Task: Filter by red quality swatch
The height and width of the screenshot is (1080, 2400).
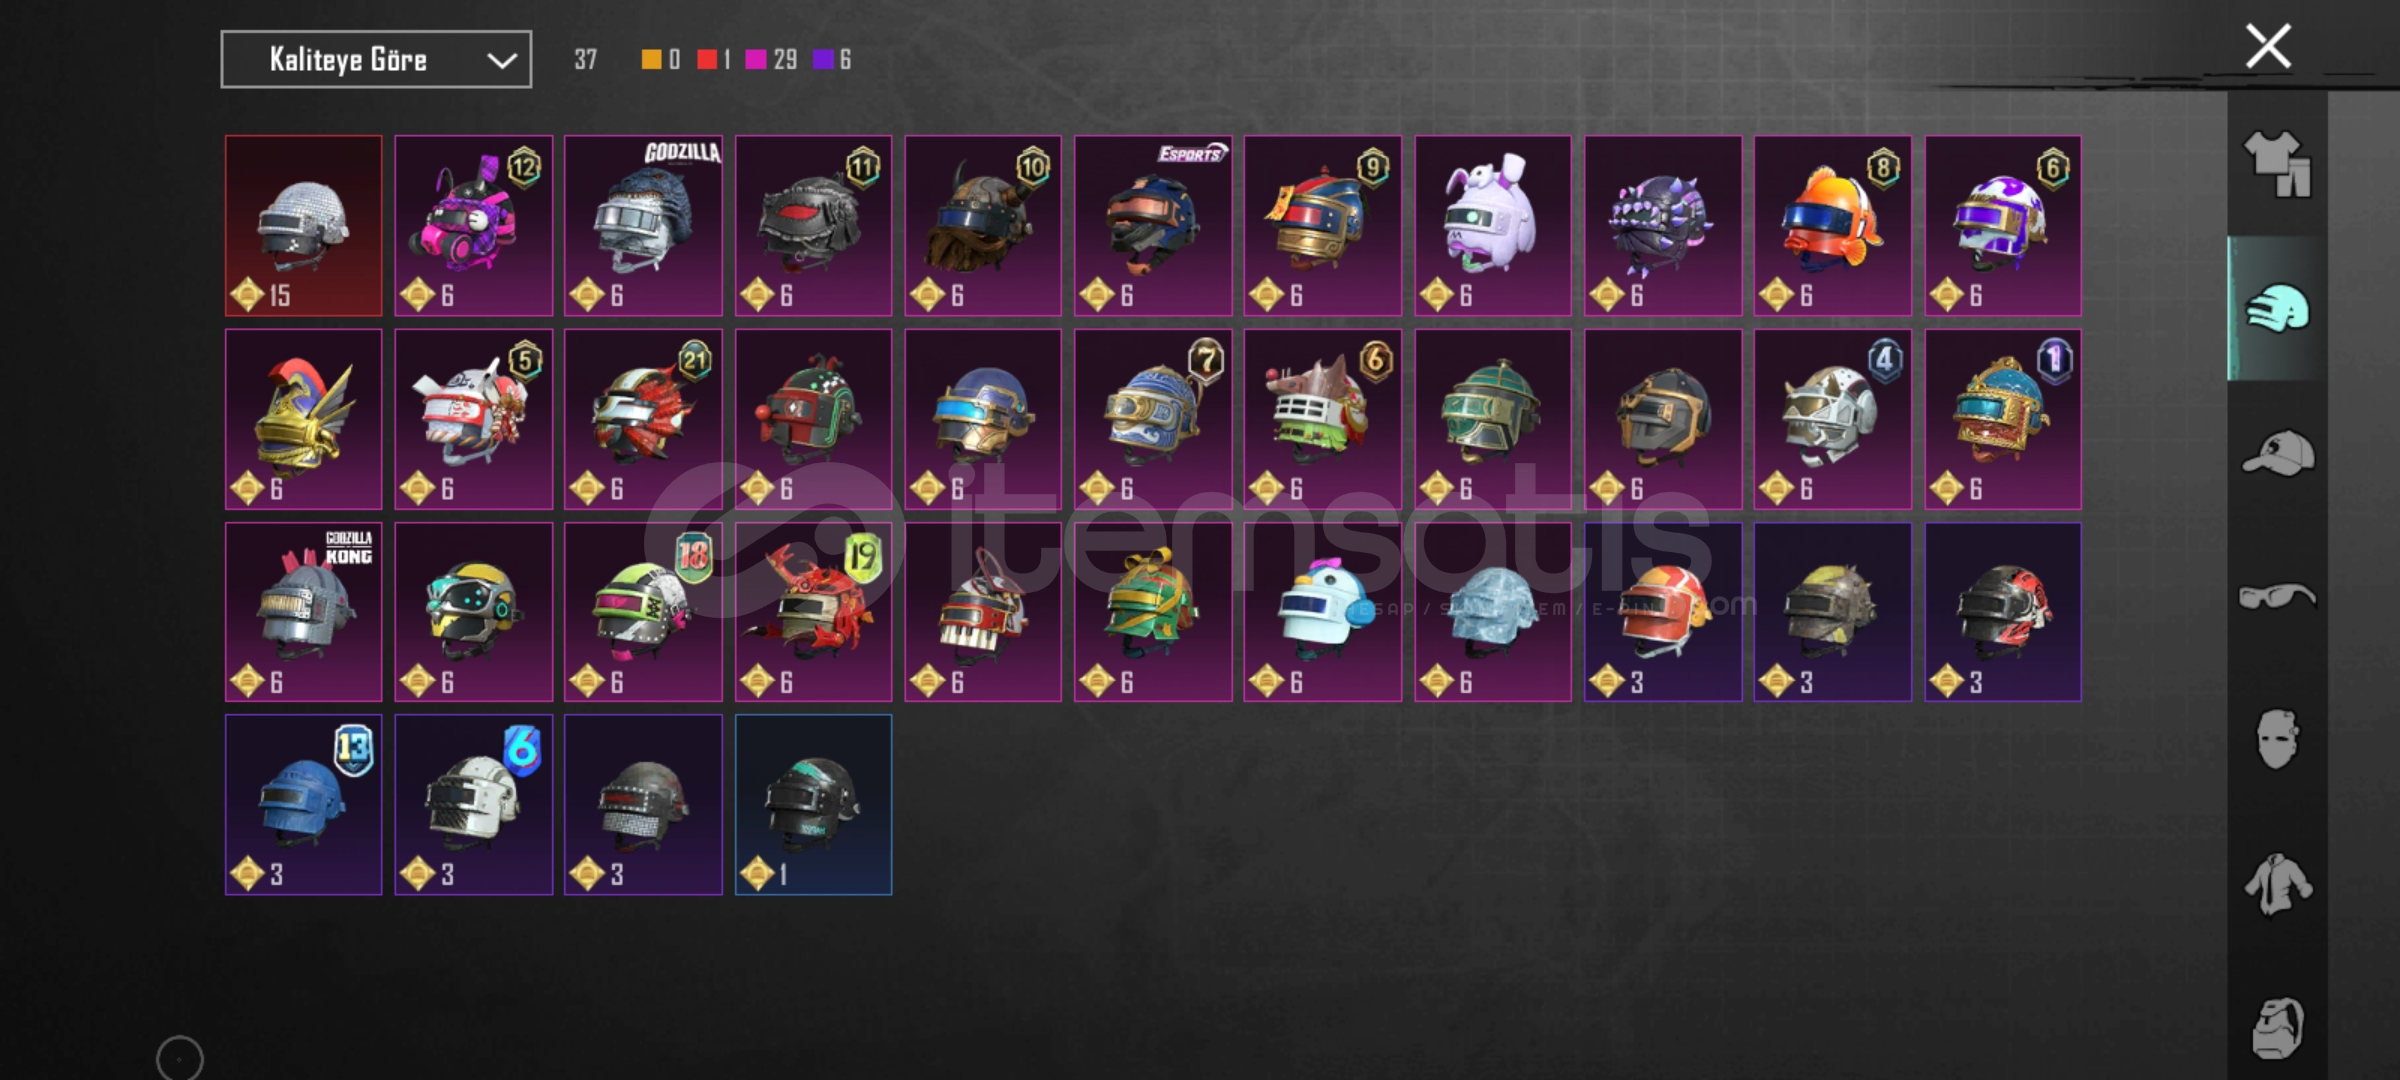Action: click(x=707, y=60)
